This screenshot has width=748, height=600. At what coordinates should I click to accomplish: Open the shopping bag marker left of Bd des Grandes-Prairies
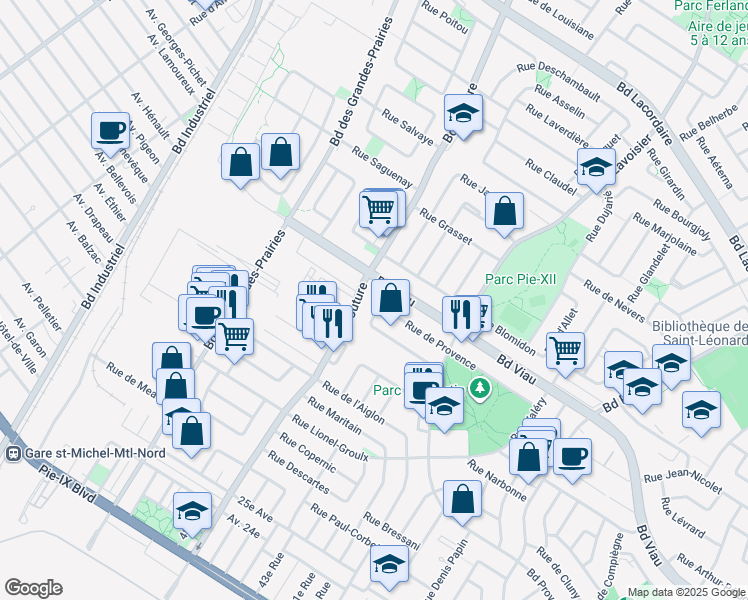(x=280, y=153)
